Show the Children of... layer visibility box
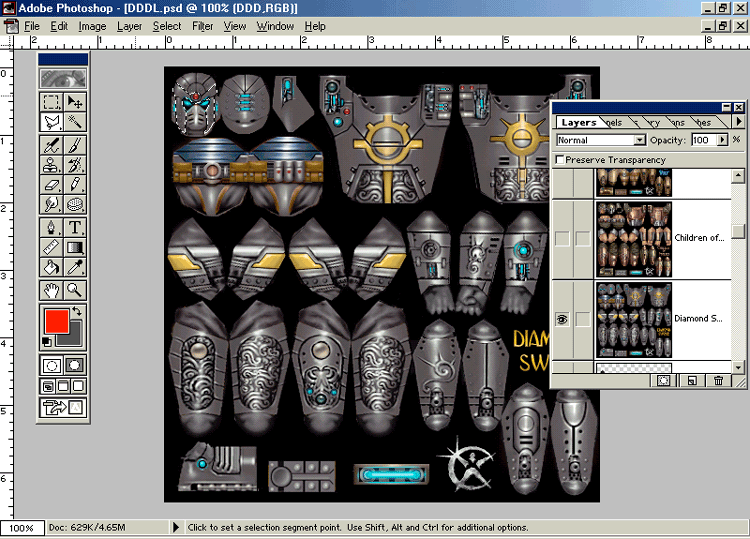The height and width of the screenshot is (539, 750). pyautogui.click(x=561, y=238)
